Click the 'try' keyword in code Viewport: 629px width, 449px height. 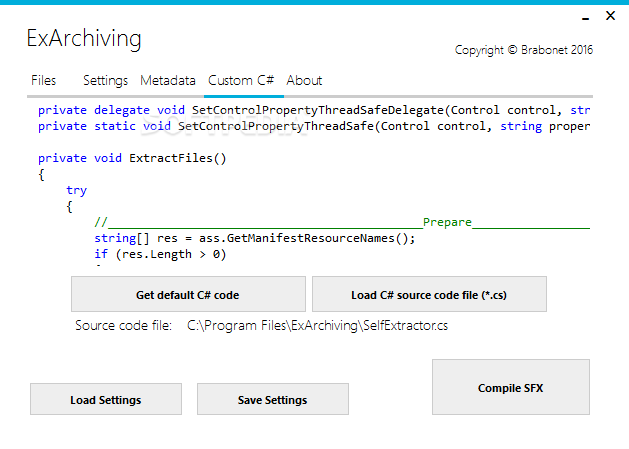(x=77, y=191)
